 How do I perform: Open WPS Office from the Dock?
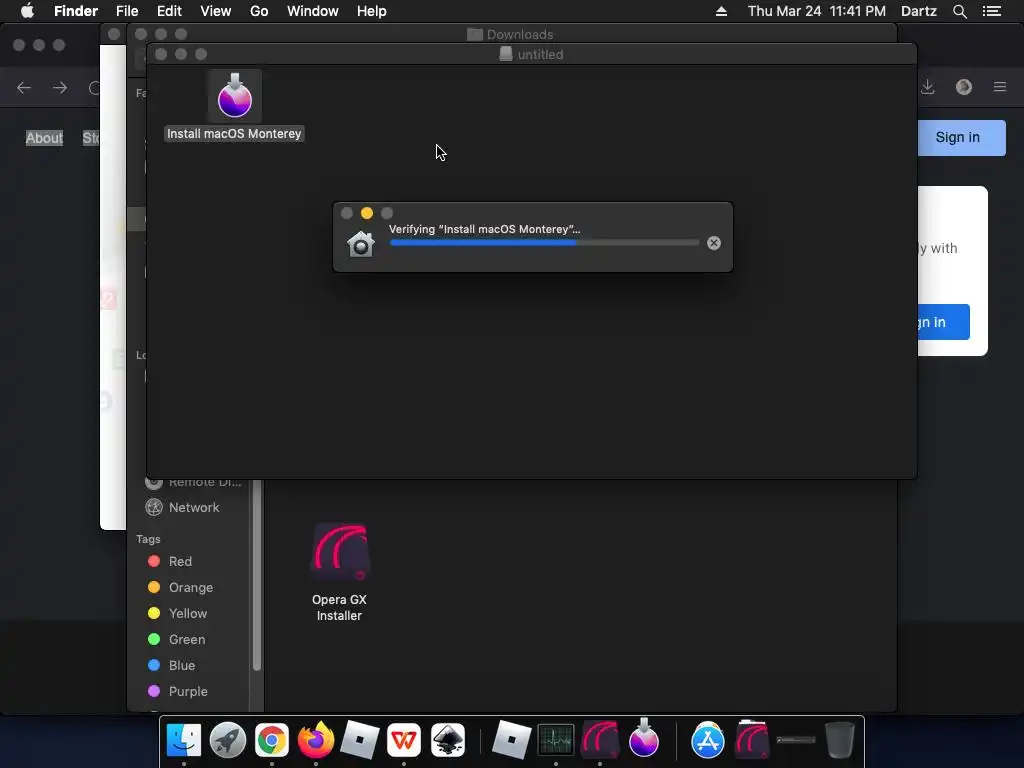(x=404, y=740)
